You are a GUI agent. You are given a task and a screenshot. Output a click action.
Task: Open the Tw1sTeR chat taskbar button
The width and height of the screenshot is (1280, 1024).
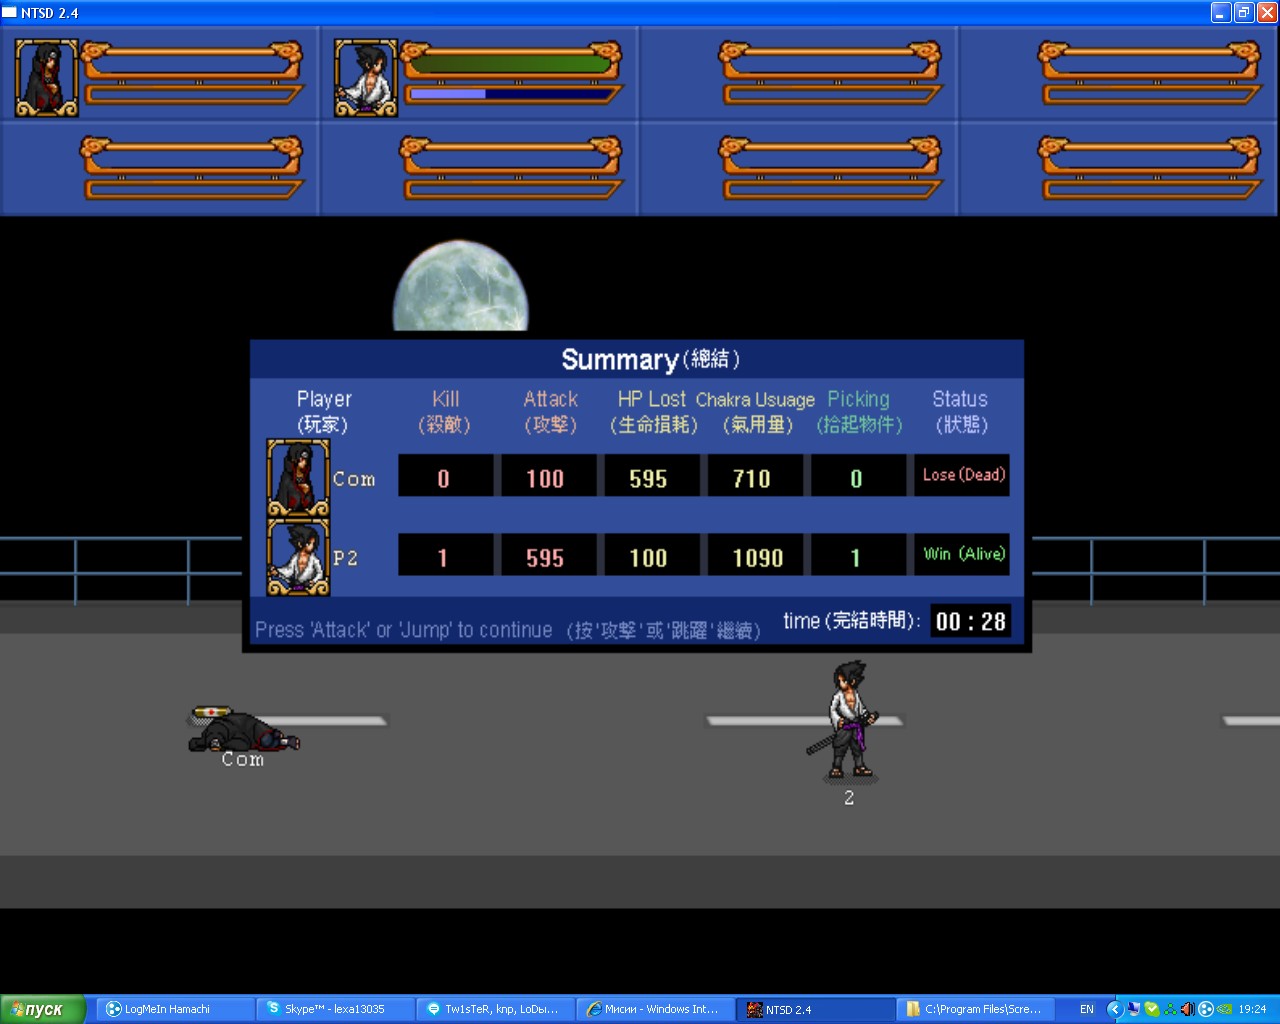pos(494,1009)
